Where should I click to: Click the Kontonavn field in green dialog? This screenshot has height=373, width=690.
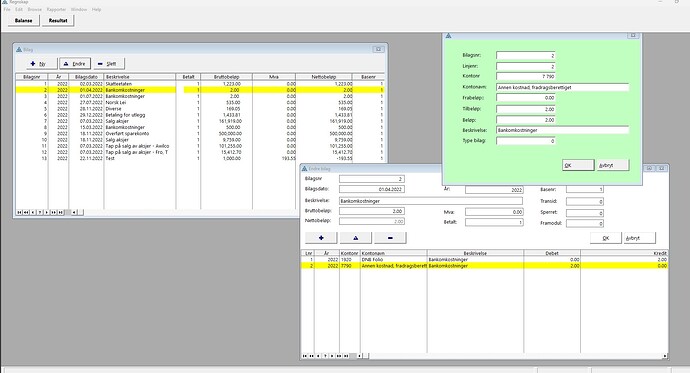click(x=562, y=88)
